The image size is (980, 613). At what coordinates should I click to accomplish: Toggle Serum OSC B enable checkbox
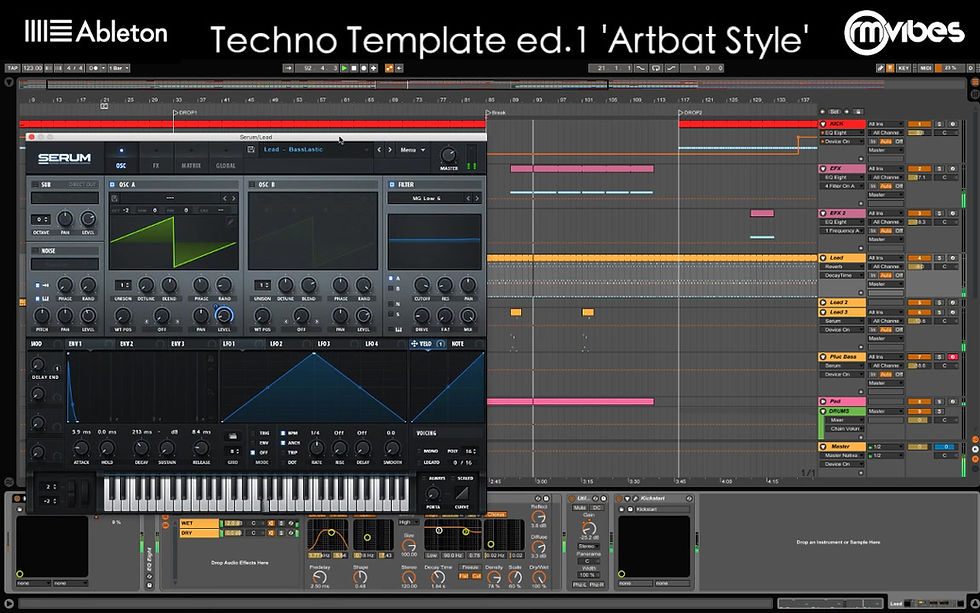click(251, 184)
